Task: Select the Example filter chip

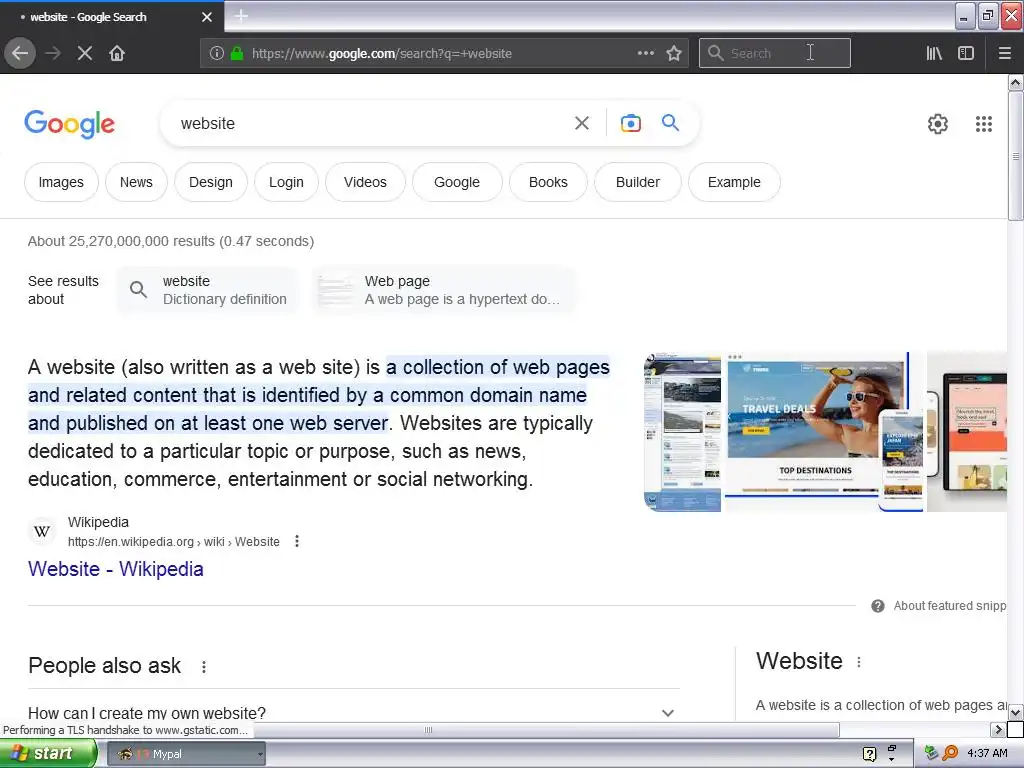Action: [x=734, y=182]
